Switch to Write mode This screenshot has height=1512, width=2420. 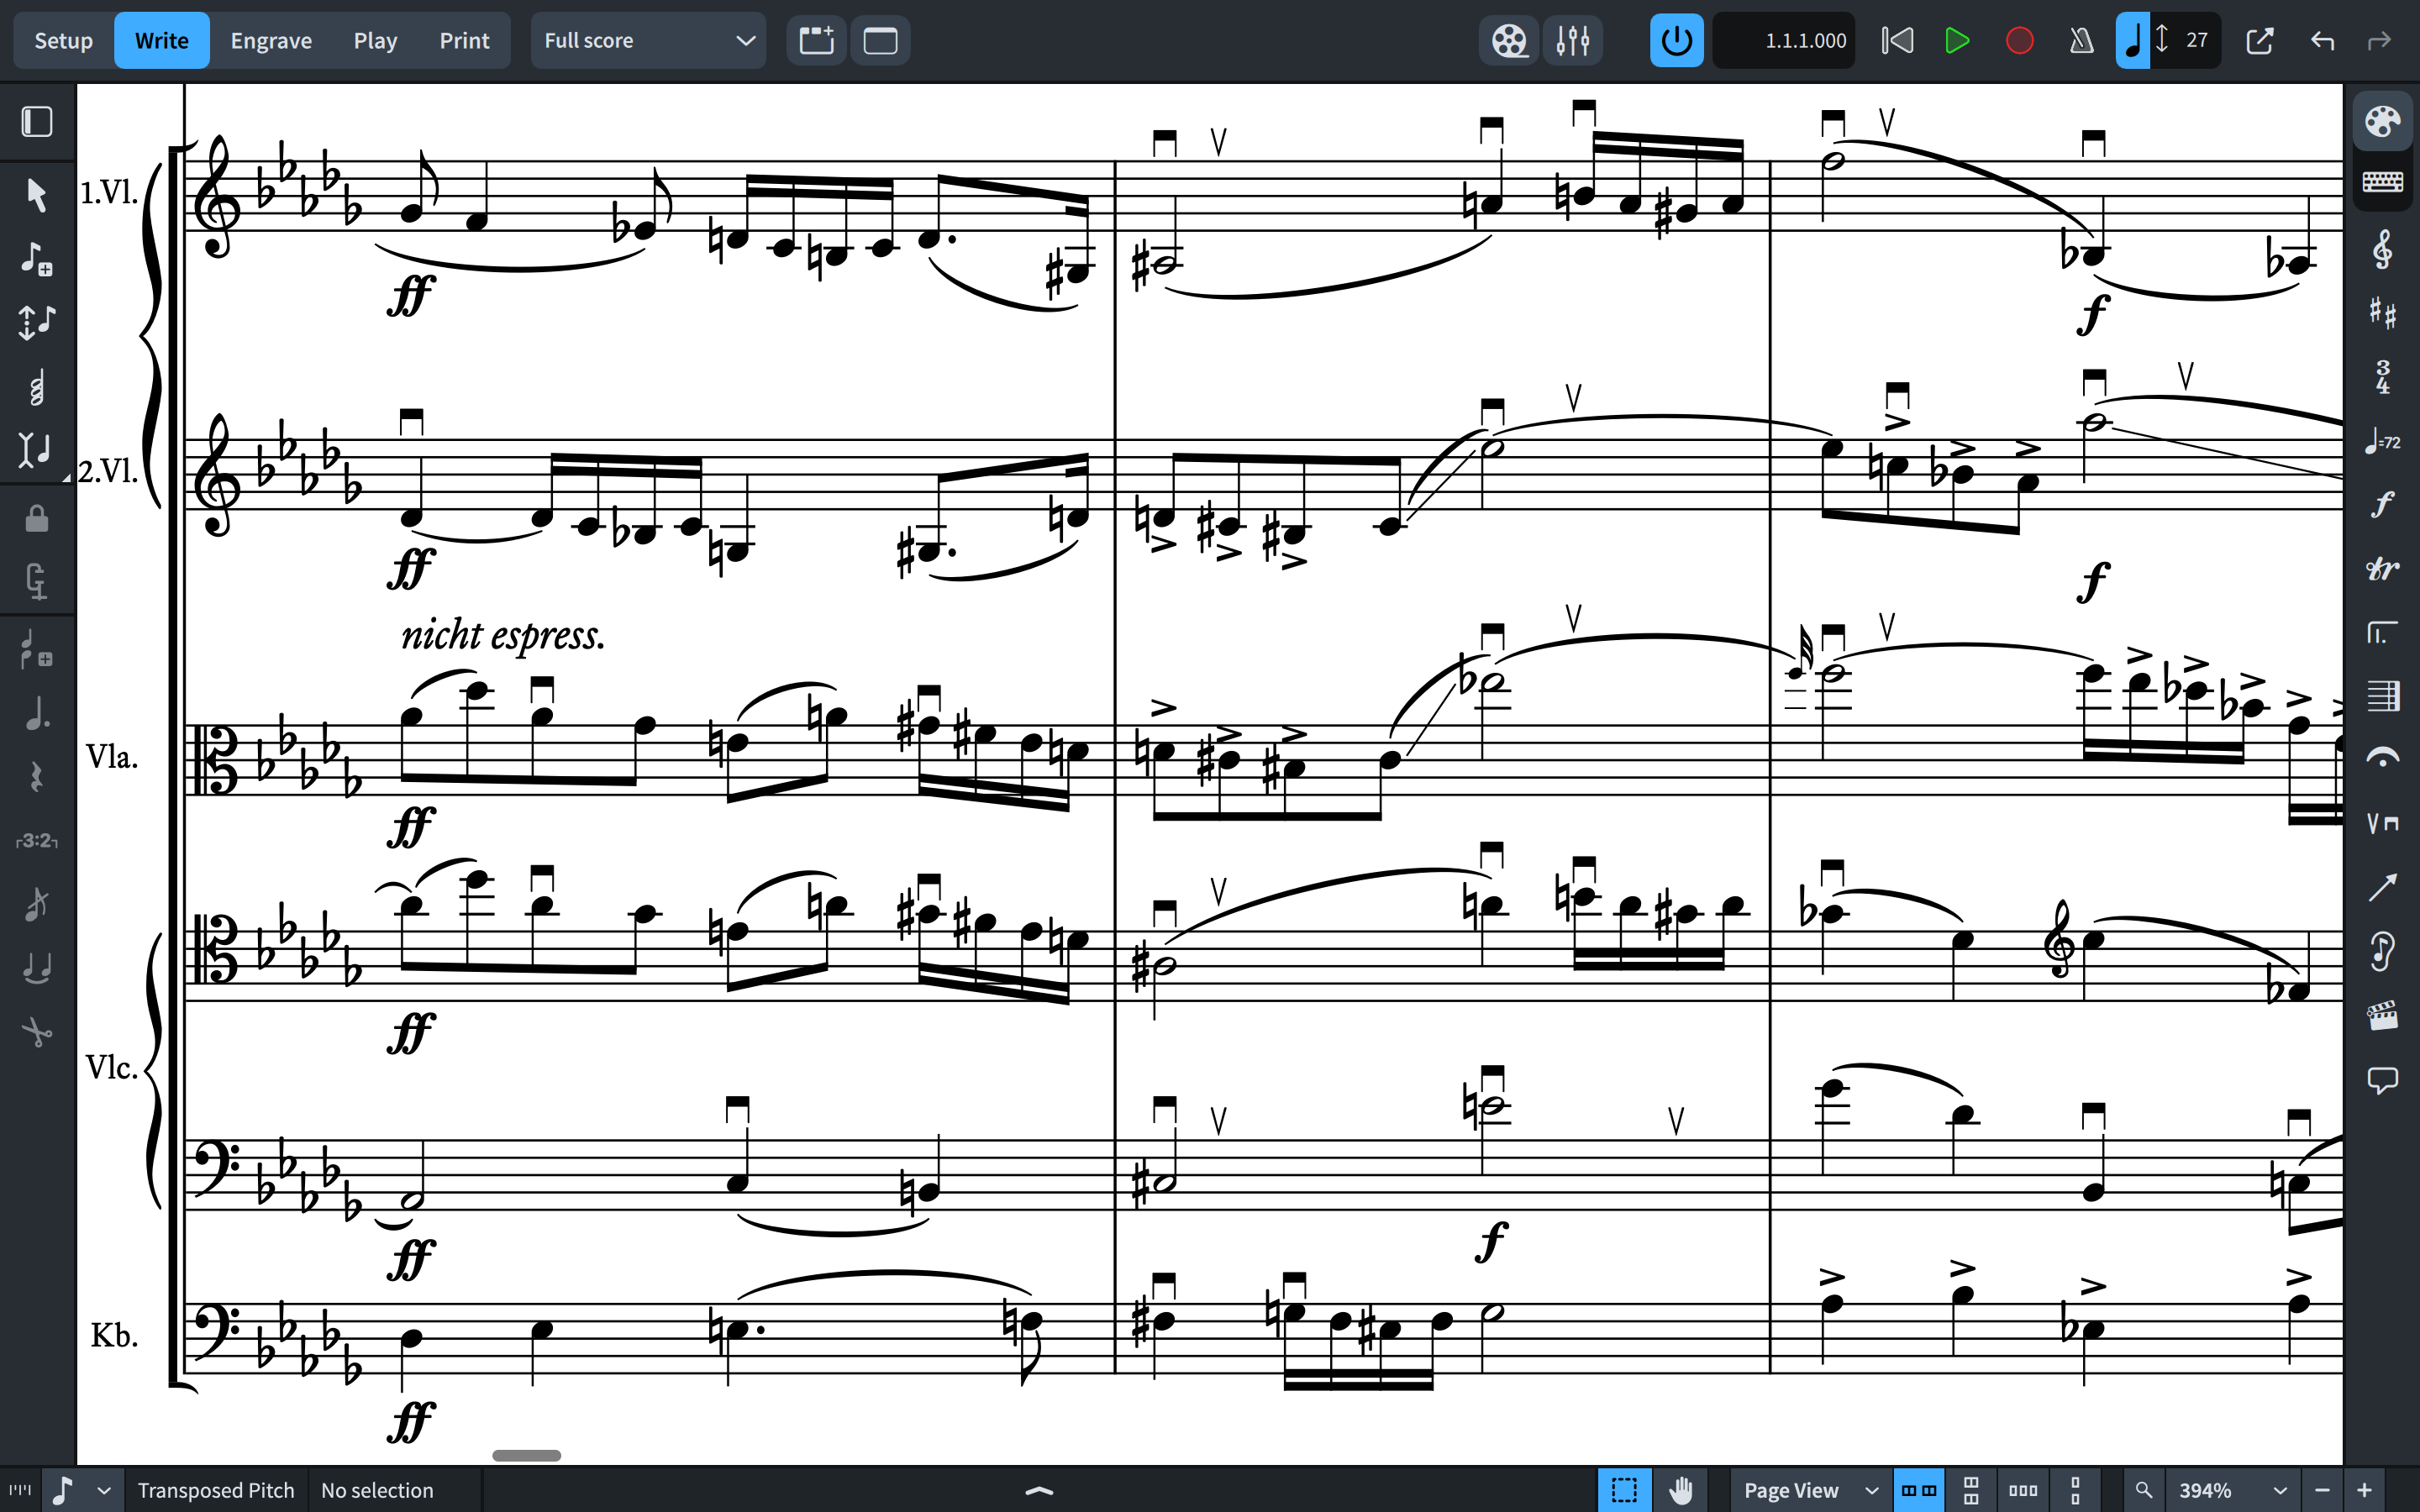coord(161,41)
